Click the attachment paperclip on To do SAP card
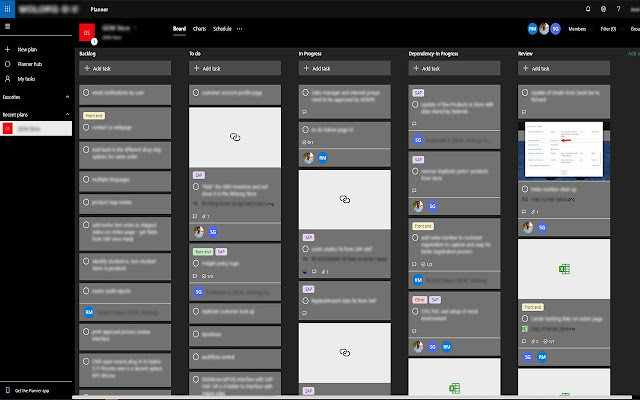This screenshot has width=640, height=400. coord(204,216)
